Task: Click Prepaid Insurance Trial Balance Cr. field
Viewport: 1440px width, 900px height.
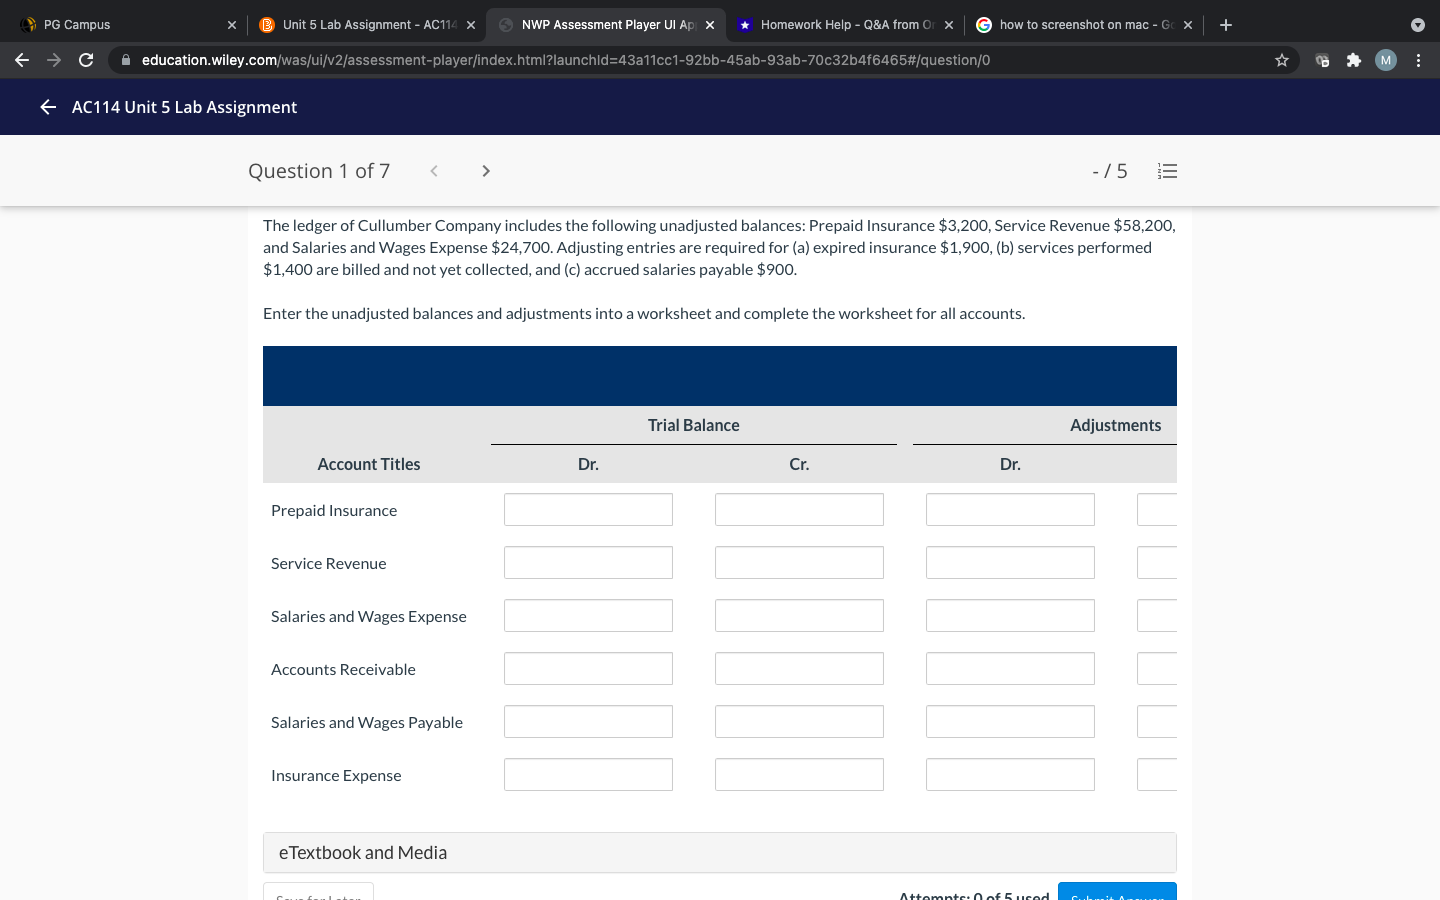Action: tap(799, 510)
